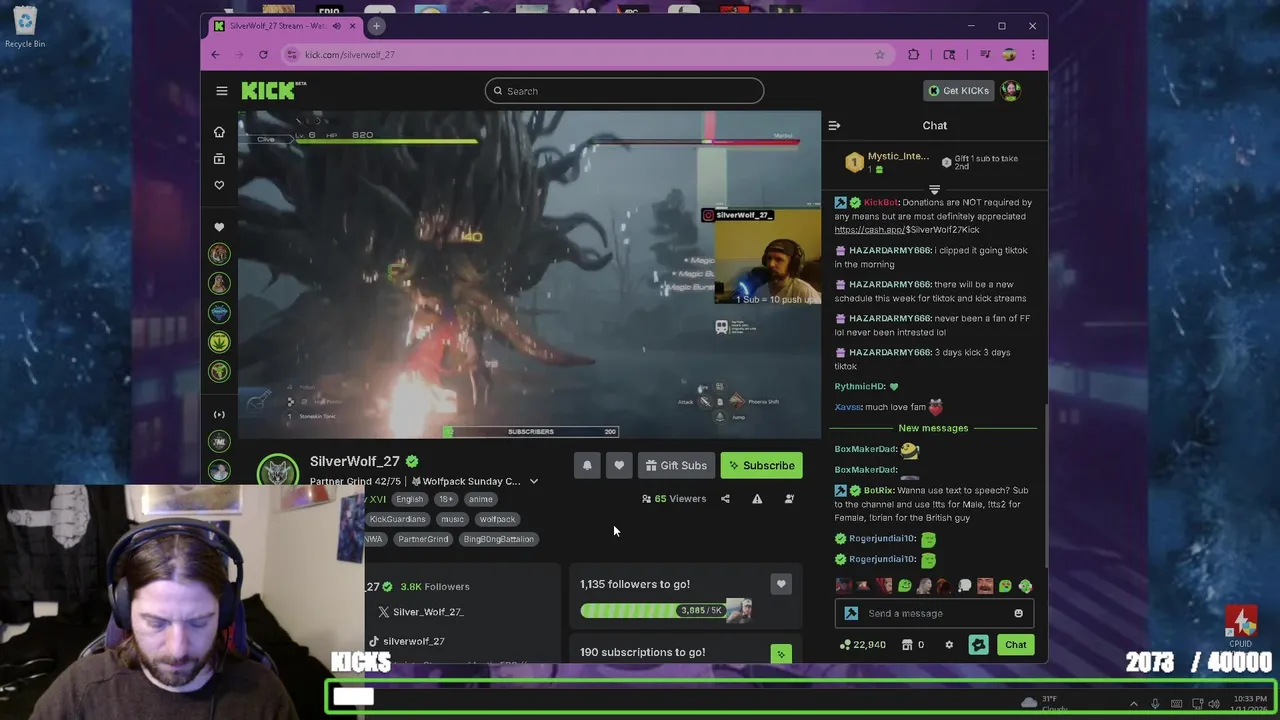Subscribe to SilverWolf_27
The width and height of the screenshot is (1280, 720).
(x=761, y=466)
